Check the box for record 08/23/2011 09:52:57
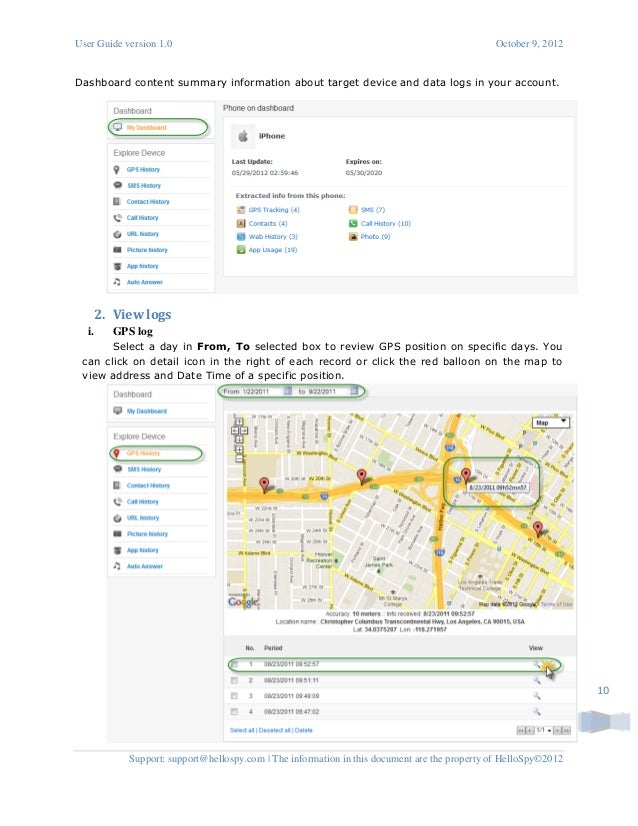Screen dimensions: 638x826 [x=234, y=664]
